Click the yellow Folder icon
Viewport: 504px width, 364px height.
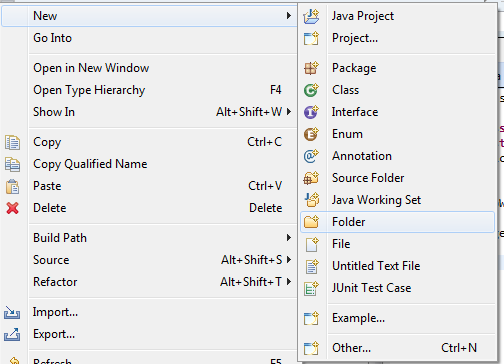(311, 222)
